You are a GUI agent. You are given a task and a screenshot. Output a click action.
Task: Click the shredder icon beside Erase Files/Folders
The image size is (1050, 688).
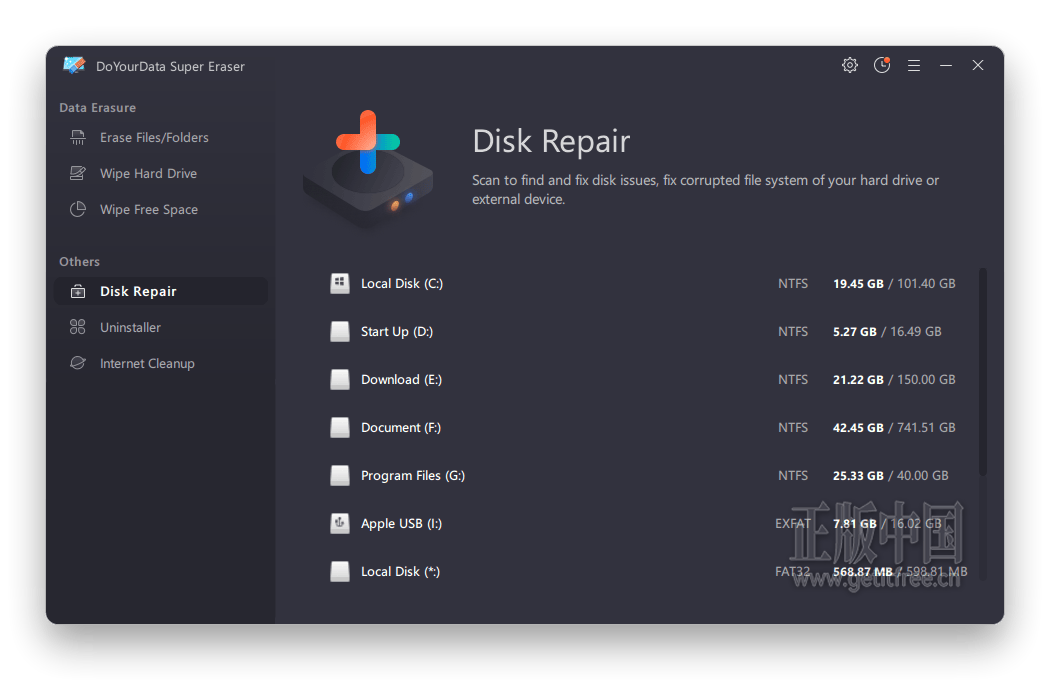(78, 137)
